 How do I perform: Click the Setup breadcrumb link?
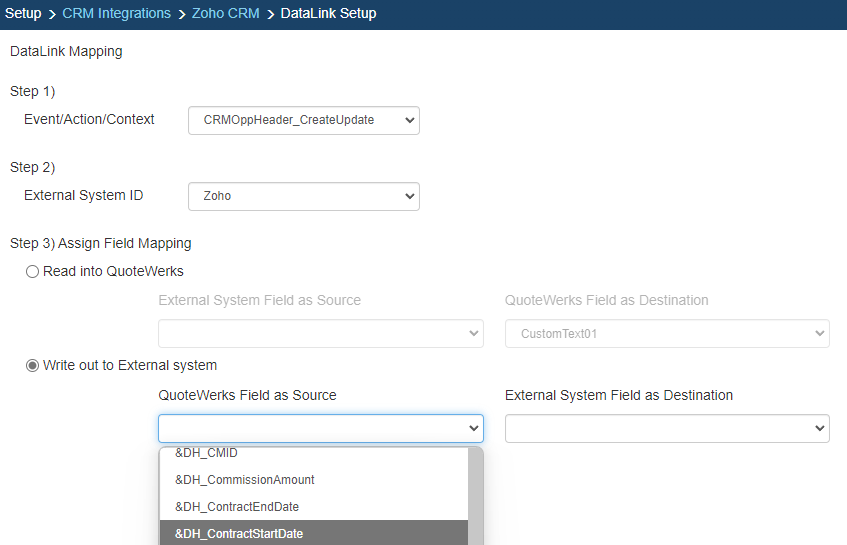(23, 14)
